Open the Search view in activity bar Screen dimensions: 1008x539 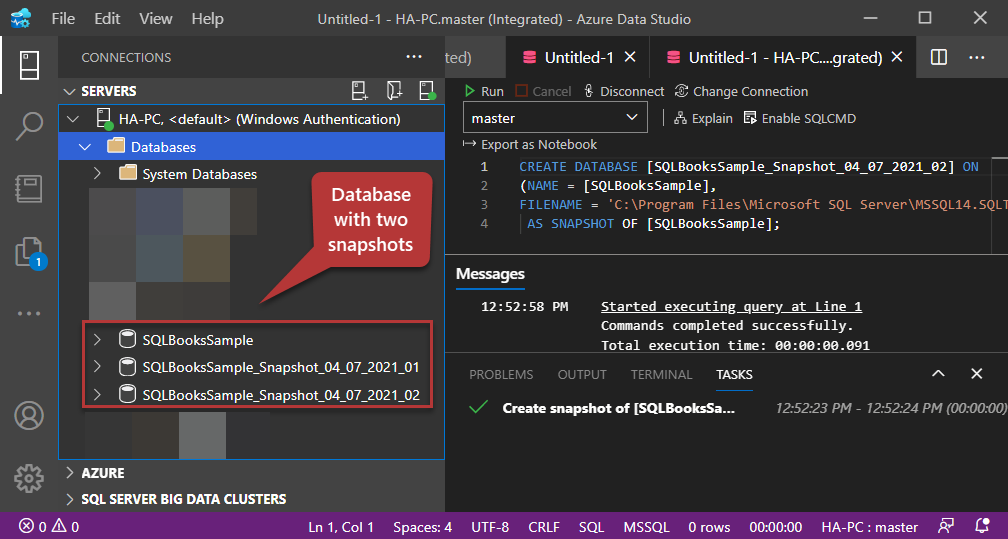point(29,126)
